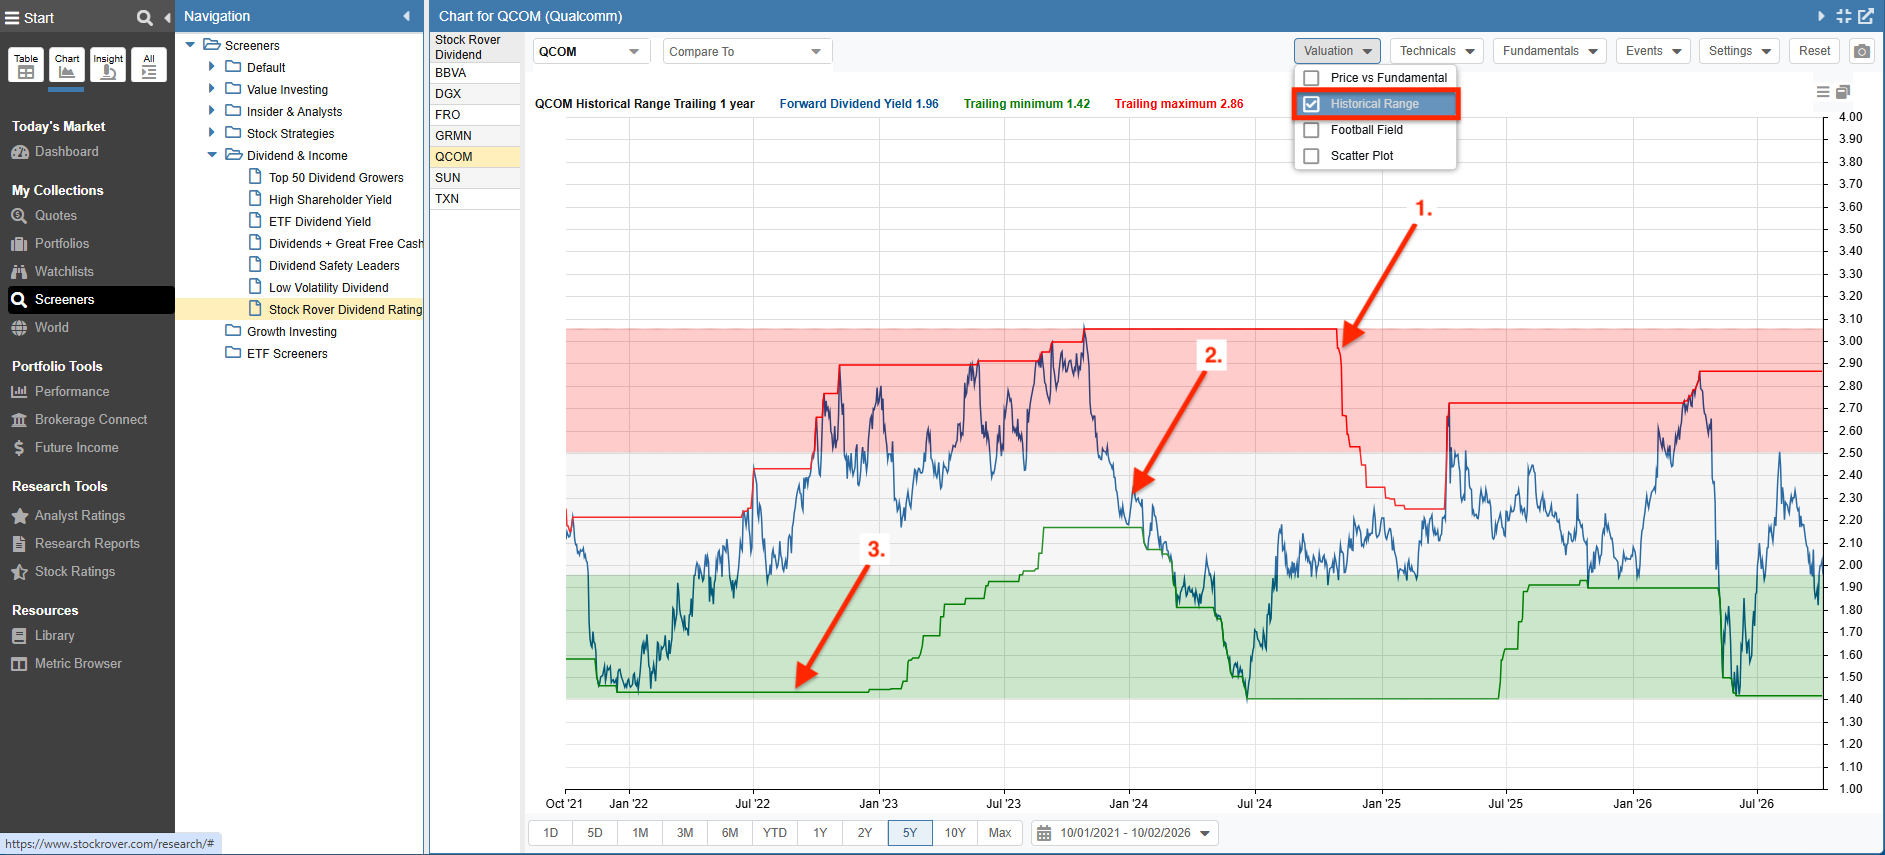Open the Settings button menu
This screenshot has height=855, width=1885.
click(x=1739, y=51)
